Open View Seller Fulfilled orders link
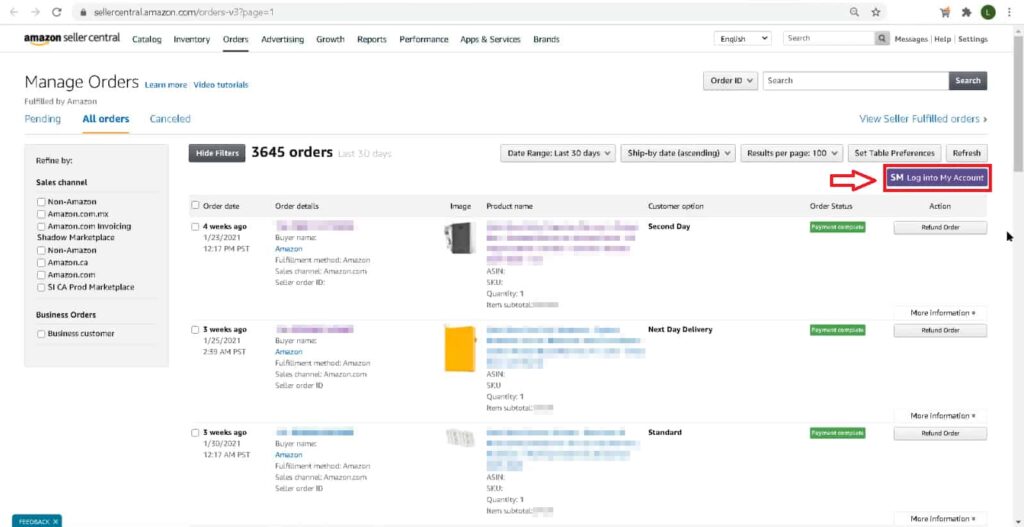This screenshot has height=527, width=1024. tap(923, 119)
